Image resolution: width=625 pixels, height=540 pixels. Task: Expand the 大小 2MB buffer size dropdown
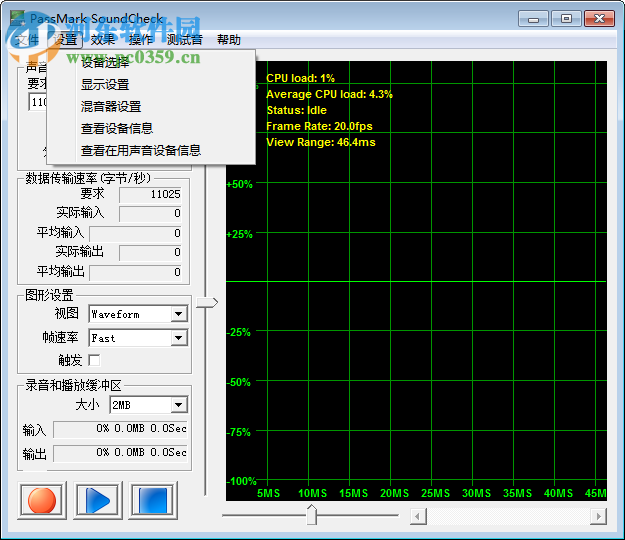coord(179,405)
